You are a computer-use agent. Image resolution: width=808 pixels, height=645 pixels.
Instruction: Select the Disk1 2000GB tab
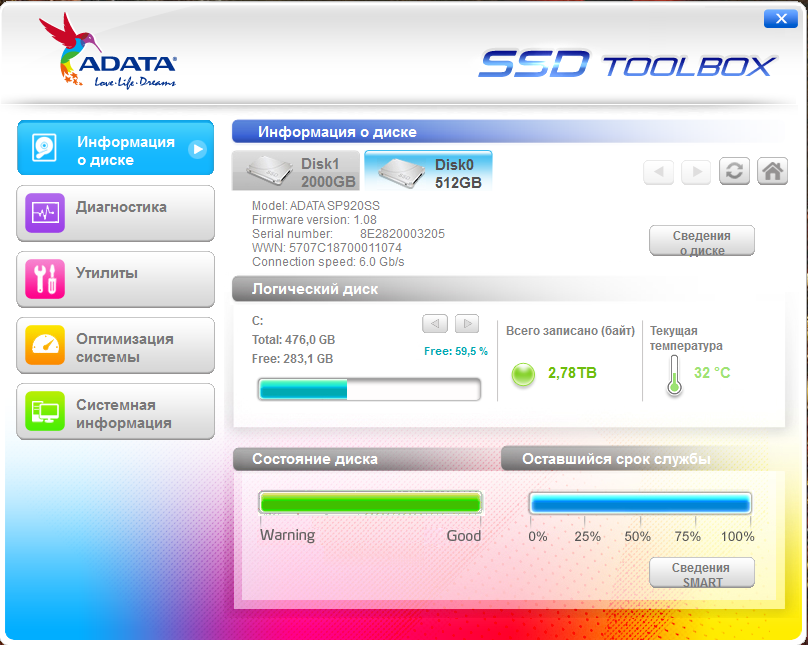coord(296,171)
